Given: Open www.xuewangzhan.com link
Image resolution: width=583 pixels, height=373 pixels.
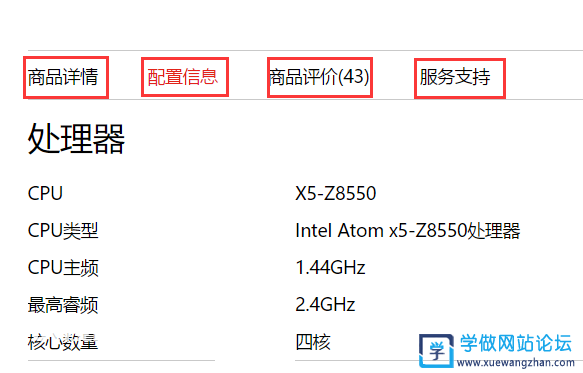Looking at the screenshot, I should click(516, 362).
